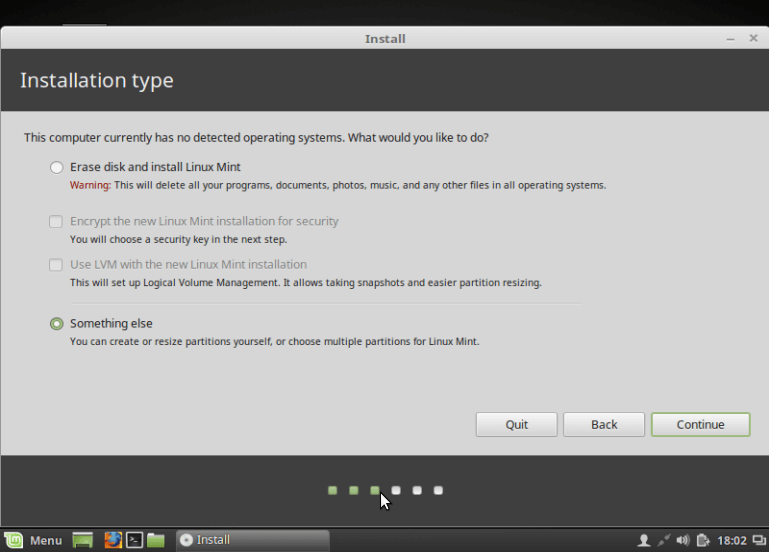Image resolution: width=769 pixels, height=552 pixels.
Task: Open the Terminal launcher in the panel
Action: (x=134, y=540)
